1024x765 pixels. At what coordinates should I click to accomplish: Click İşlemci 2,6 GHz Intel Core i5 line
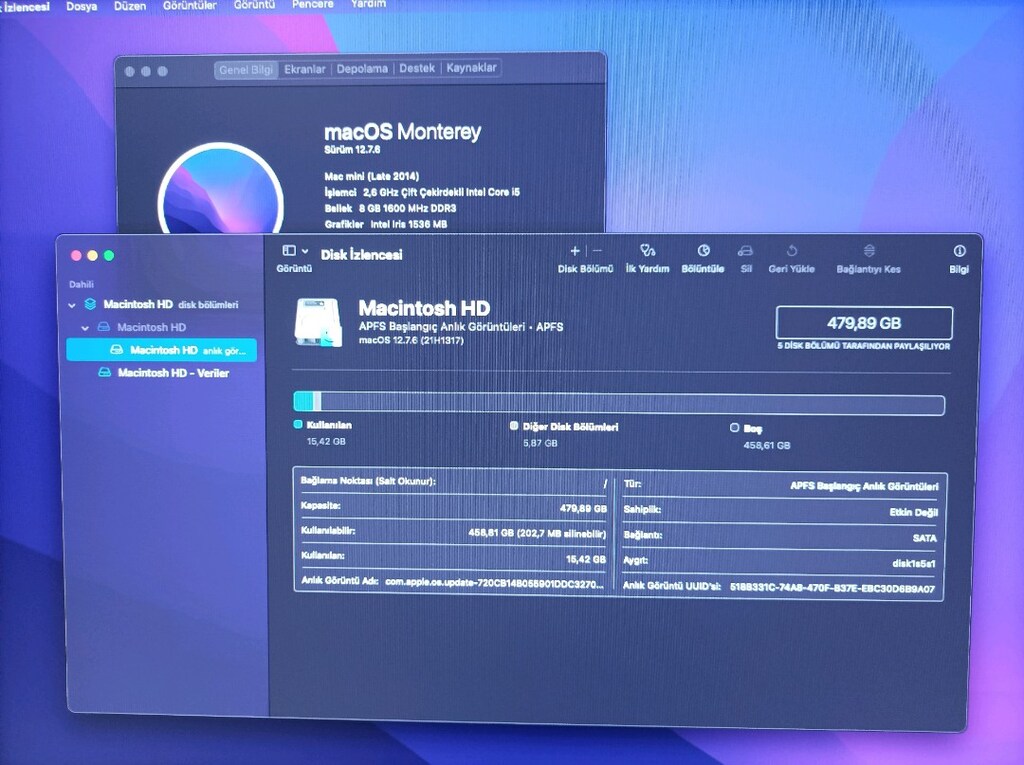(423, 192)
